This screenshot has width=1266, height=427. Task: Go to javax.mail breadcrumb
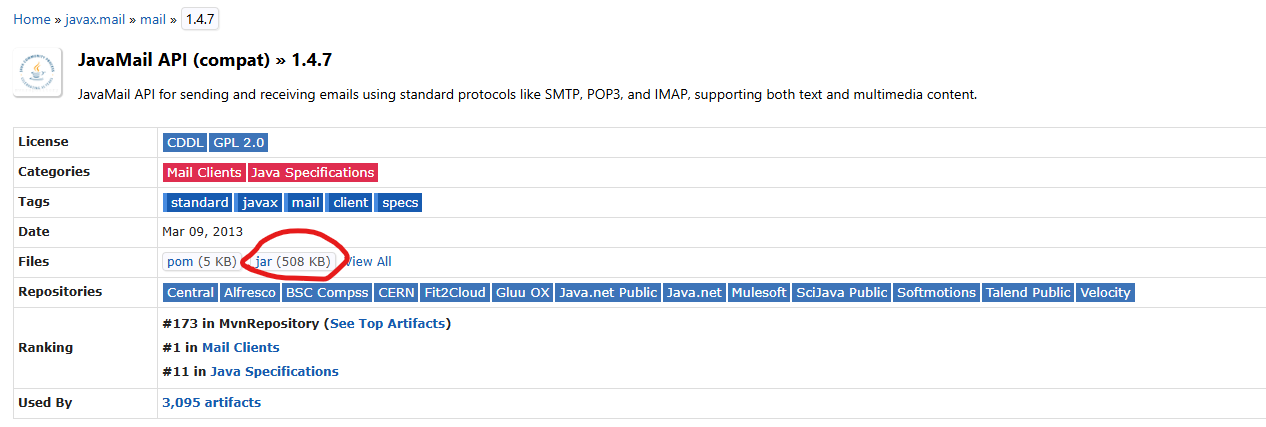96,19
